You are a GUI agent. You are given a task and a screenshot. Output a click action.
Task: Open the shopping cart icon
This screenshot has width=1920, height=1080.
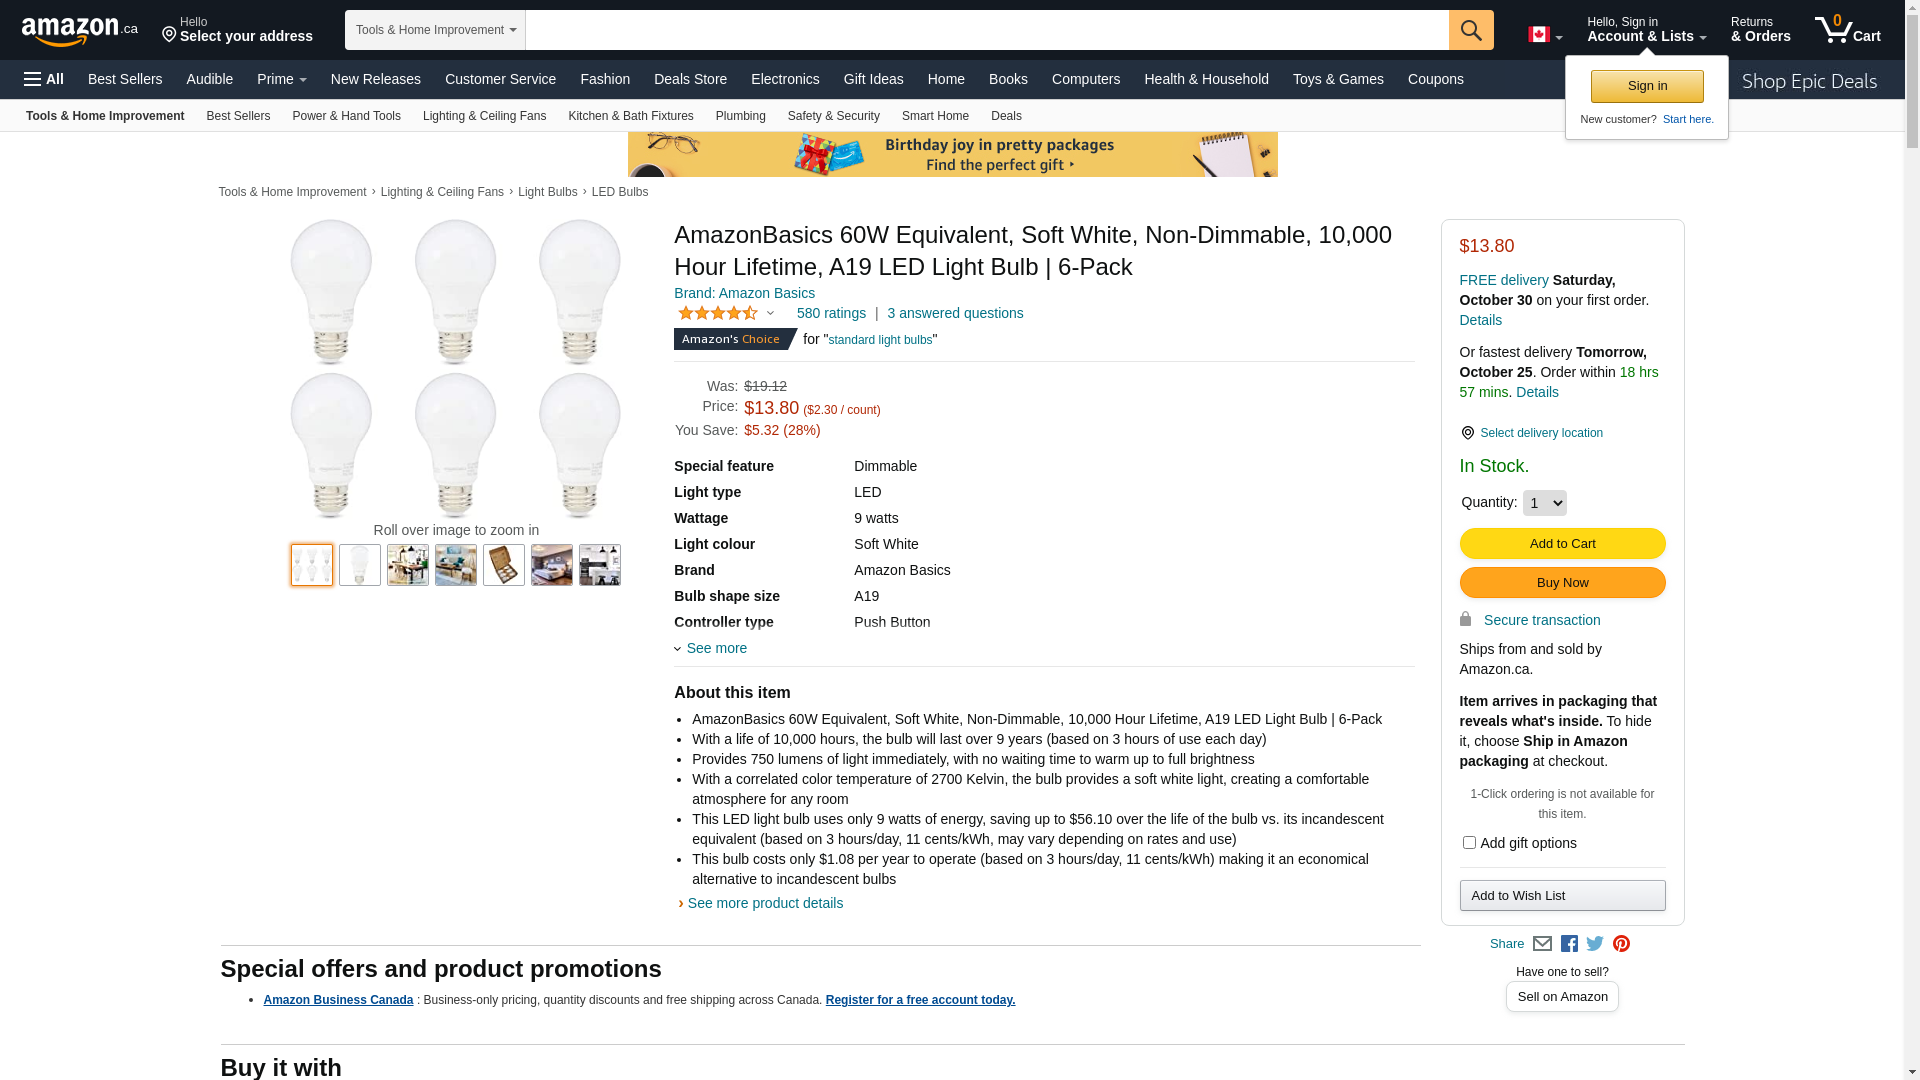pyautogui.click(x=1846, y=30)
